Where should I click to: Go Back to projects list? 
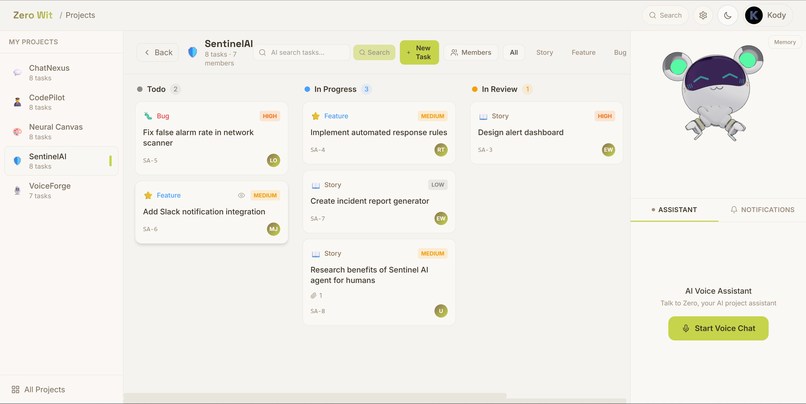158,52
